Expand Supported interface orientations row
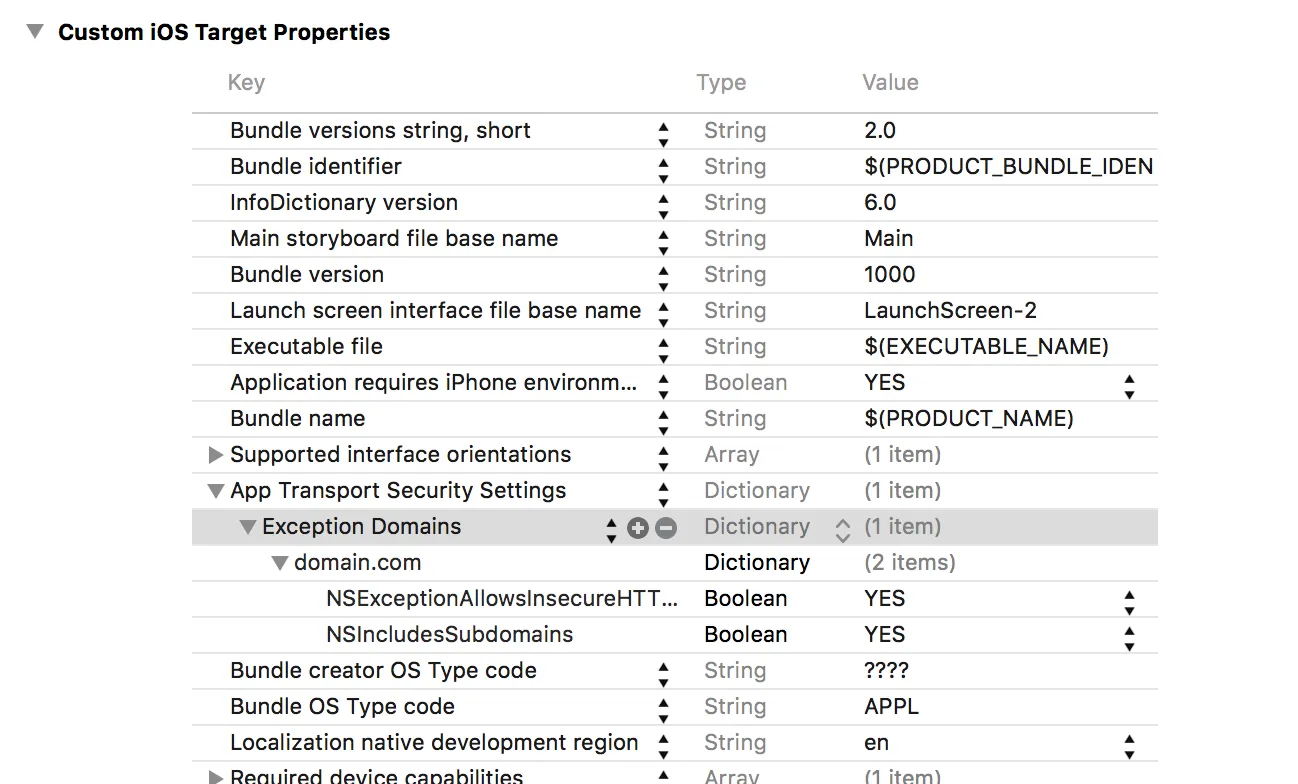Viewport: 1298px width, 784px height. point(215,455)
